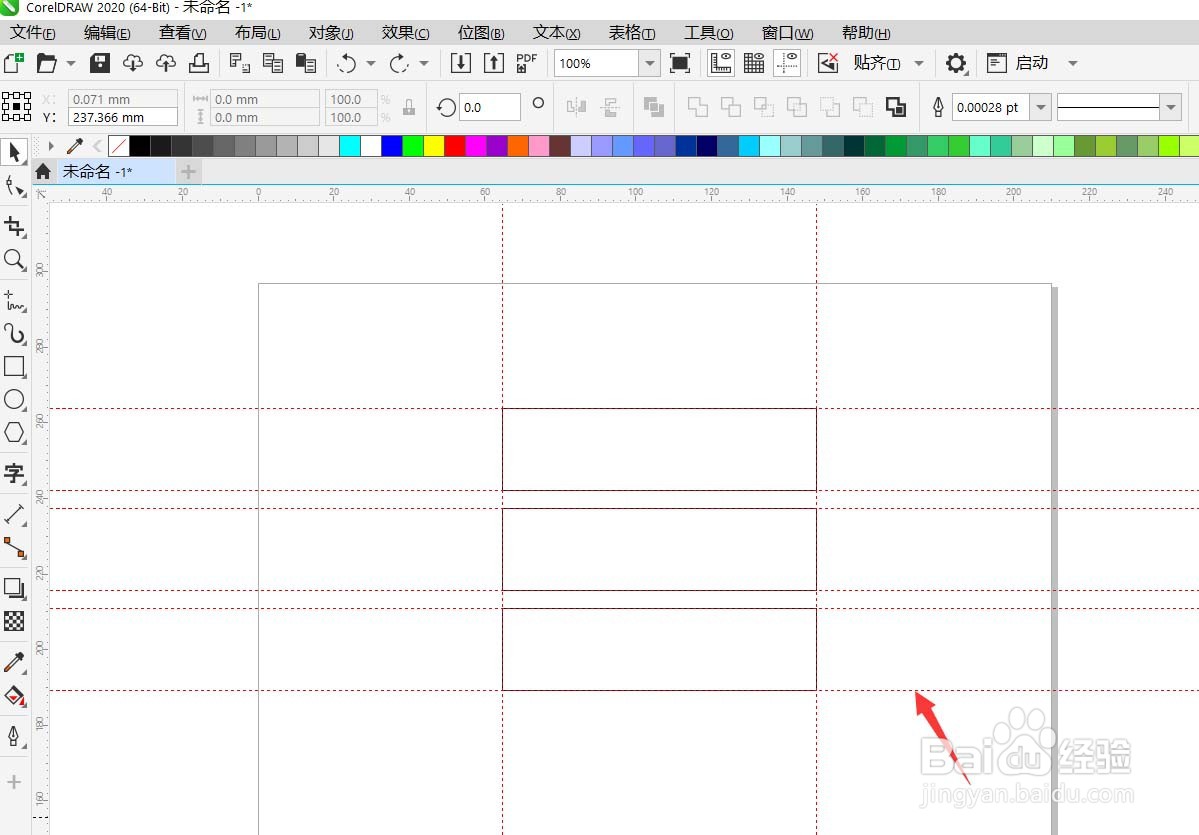The height and width of the screenshot is (835, 1199).
Task: Select the Parallel Dimension tool
Action: [14, 514]
